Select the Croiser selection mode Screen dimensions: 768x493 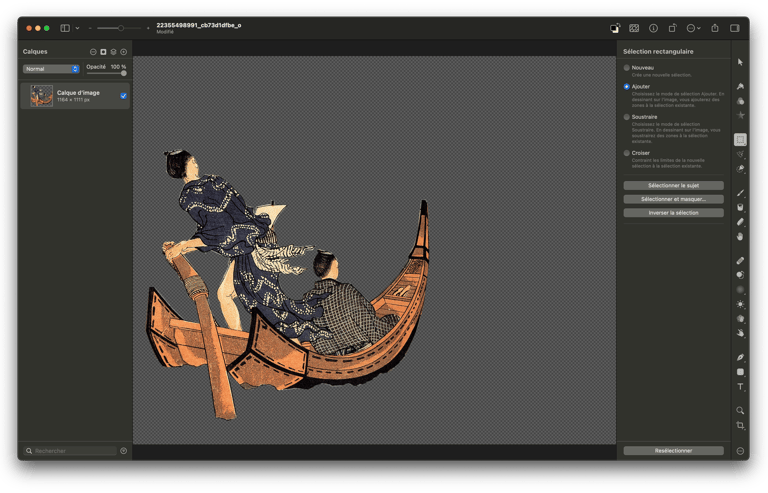point(626,153)
